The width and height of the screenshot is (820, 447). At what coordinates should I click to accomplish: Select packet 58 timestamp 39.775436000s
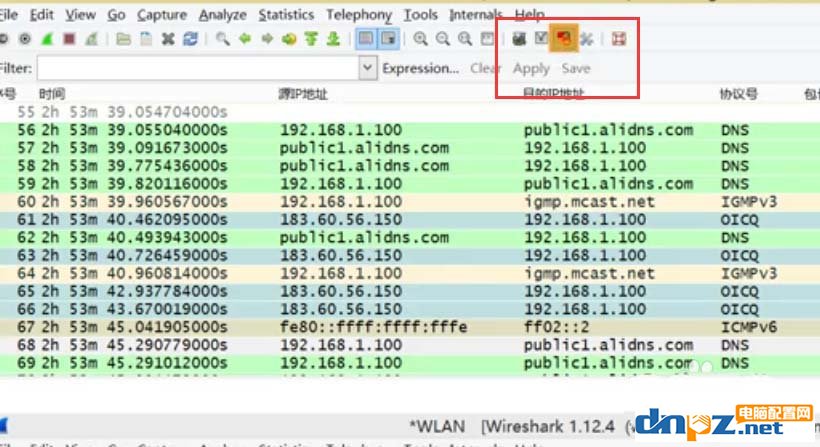[x=410, y=166]
